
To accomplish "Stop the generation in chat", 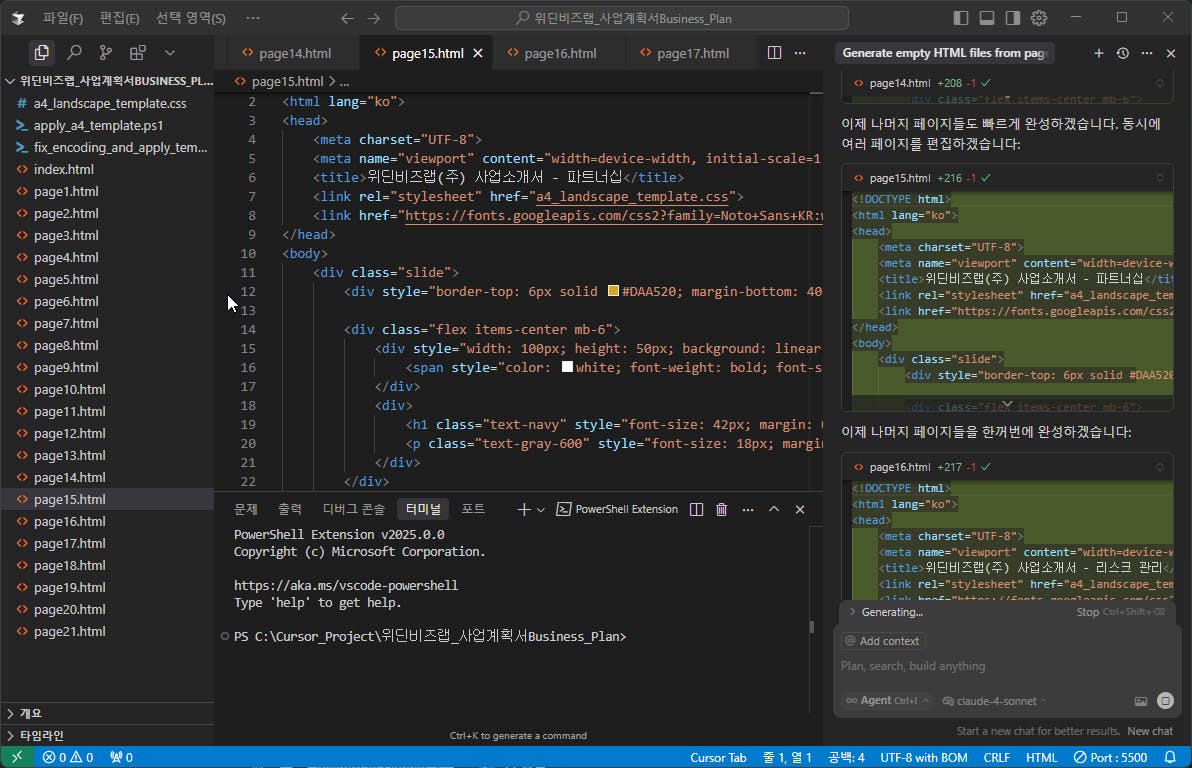I will click(x=1121, y=612).
